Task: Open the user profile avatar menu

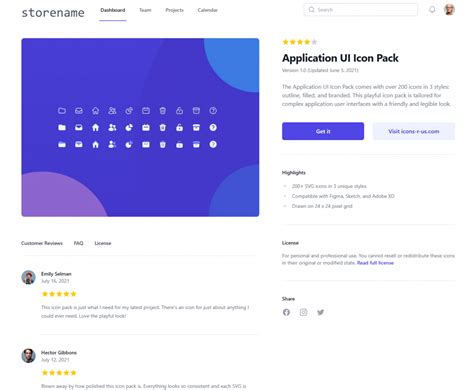Action: click(x=449, y=10)
